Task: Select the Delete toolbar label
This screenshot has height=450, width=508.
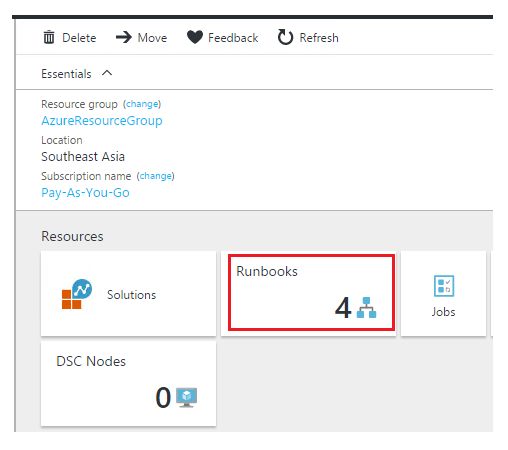Action: (79, 38)
